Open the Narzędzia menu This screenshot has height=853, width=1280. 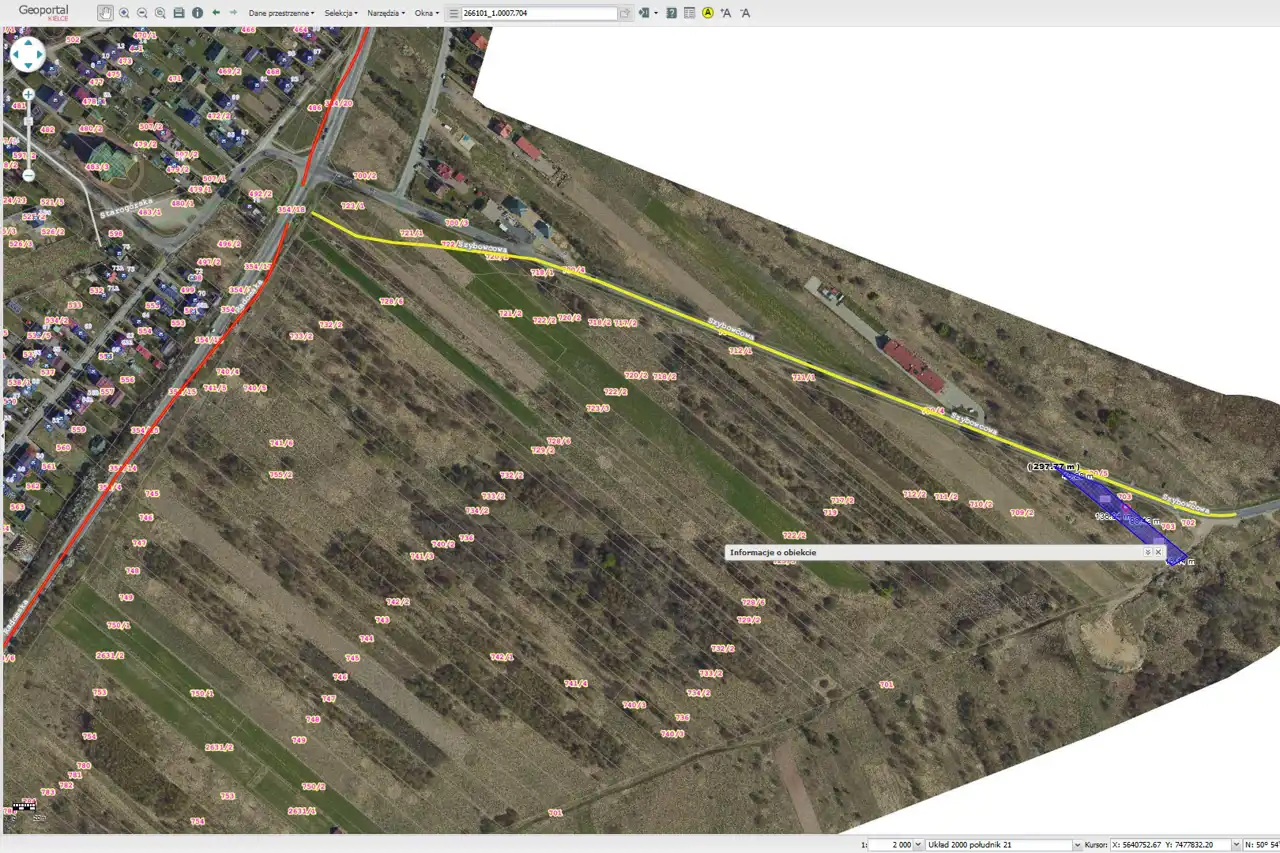[386, 13]
